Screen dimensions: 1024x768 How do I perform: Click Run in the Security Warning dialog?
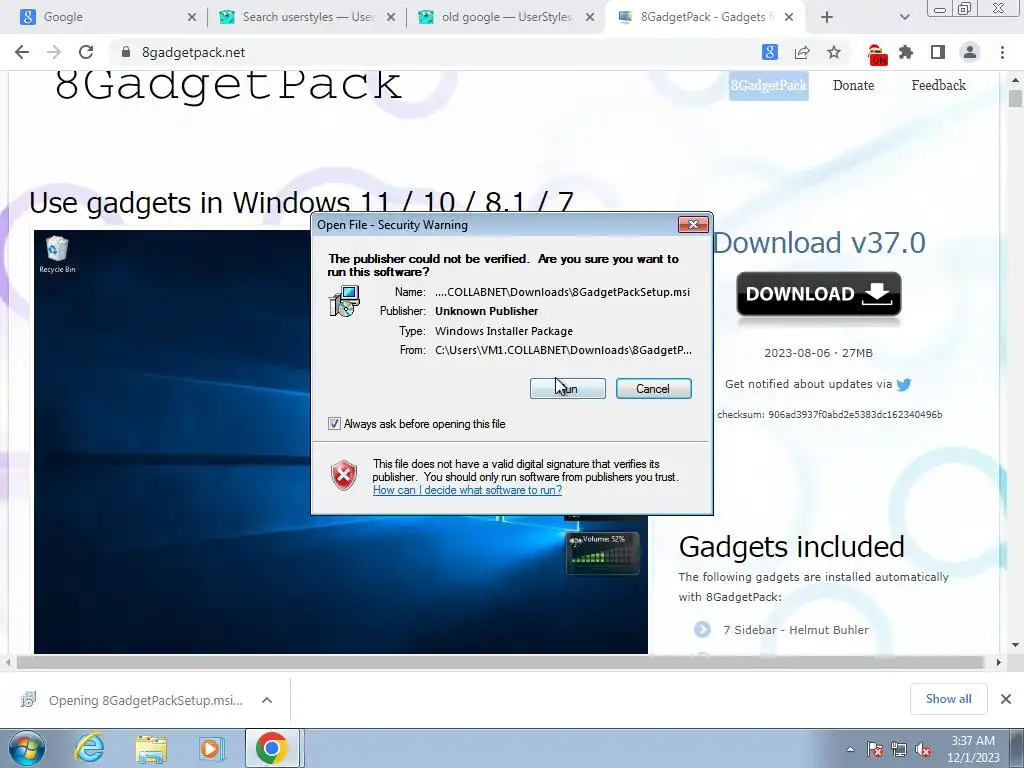tap(568, 389)
